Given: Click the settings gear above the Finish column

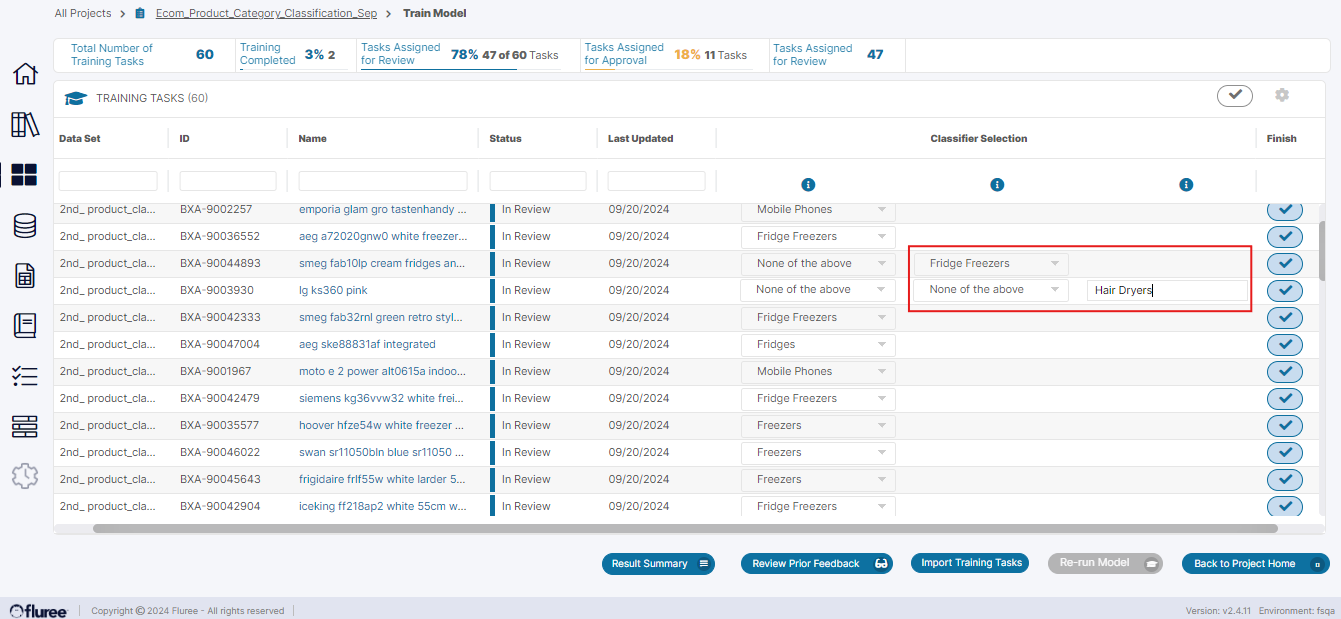Looking at the screenshot, I should [1282, 95].
